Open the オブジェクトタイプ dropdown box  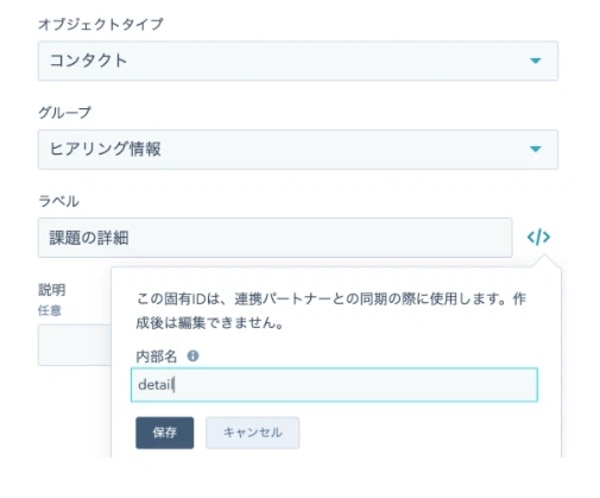298,61
